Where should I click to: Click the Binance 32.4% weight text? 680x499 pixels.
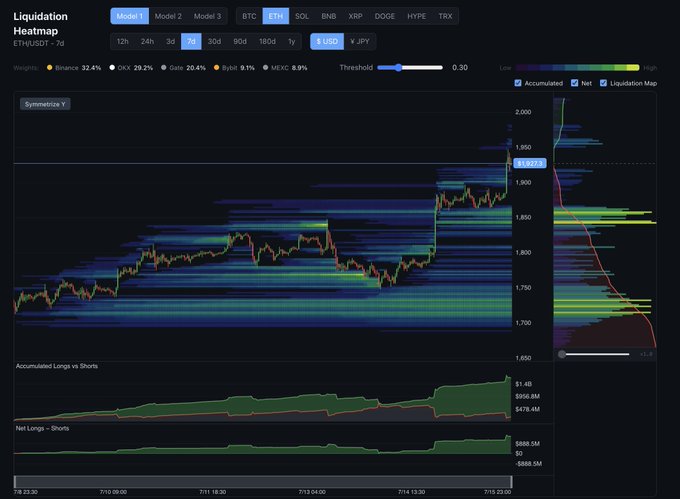click(x=78, y=68)
